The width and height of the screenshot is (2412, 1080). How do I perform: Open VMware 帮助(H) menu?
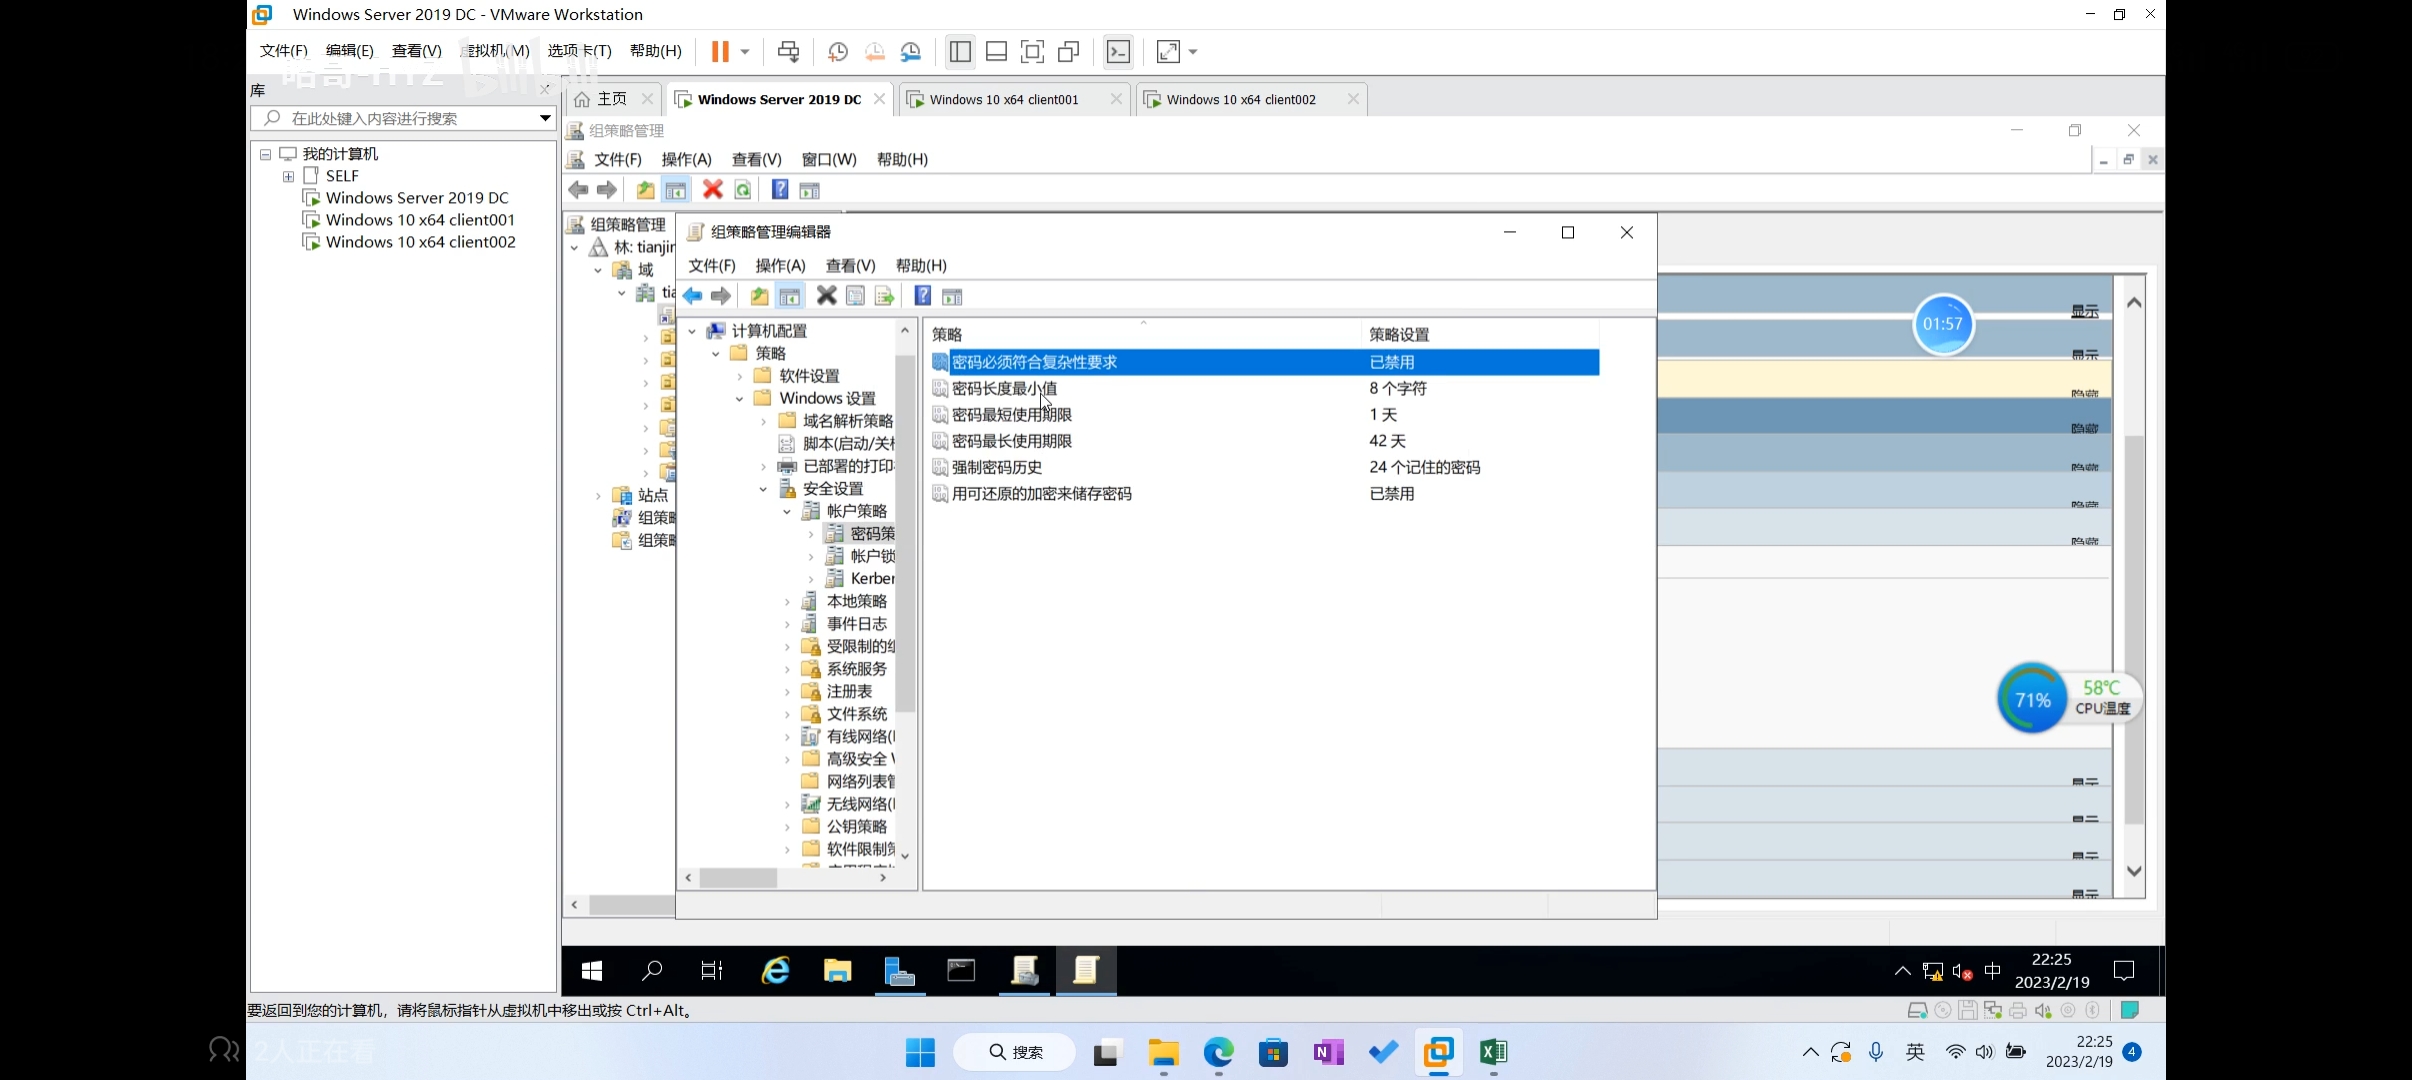(656, 51)
